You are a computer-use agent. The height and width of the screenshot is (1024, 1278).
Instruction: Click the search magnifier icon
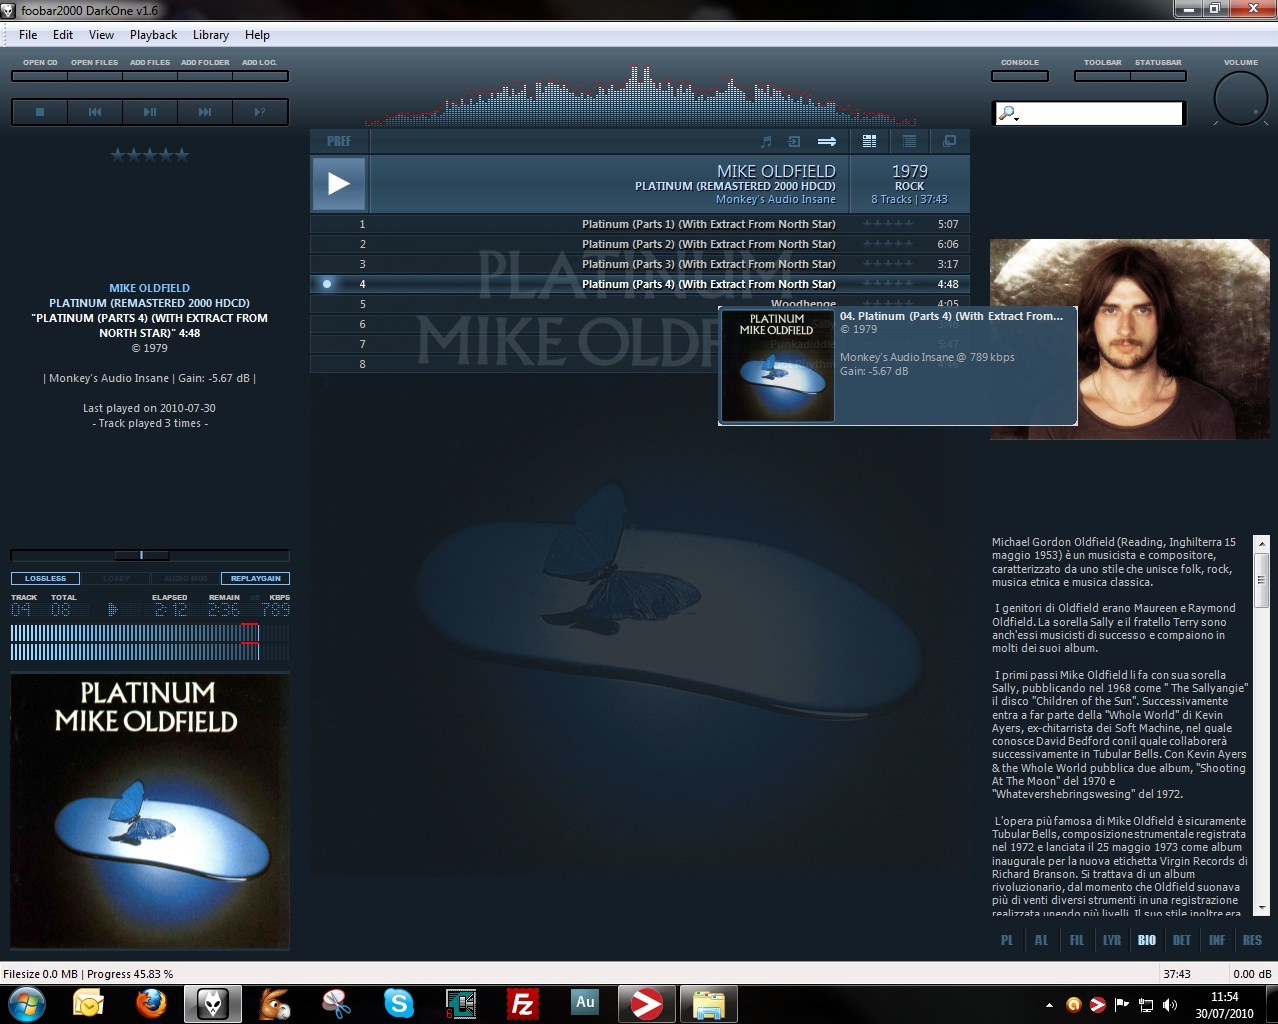pyautogui.click(x=1008, y=114)
